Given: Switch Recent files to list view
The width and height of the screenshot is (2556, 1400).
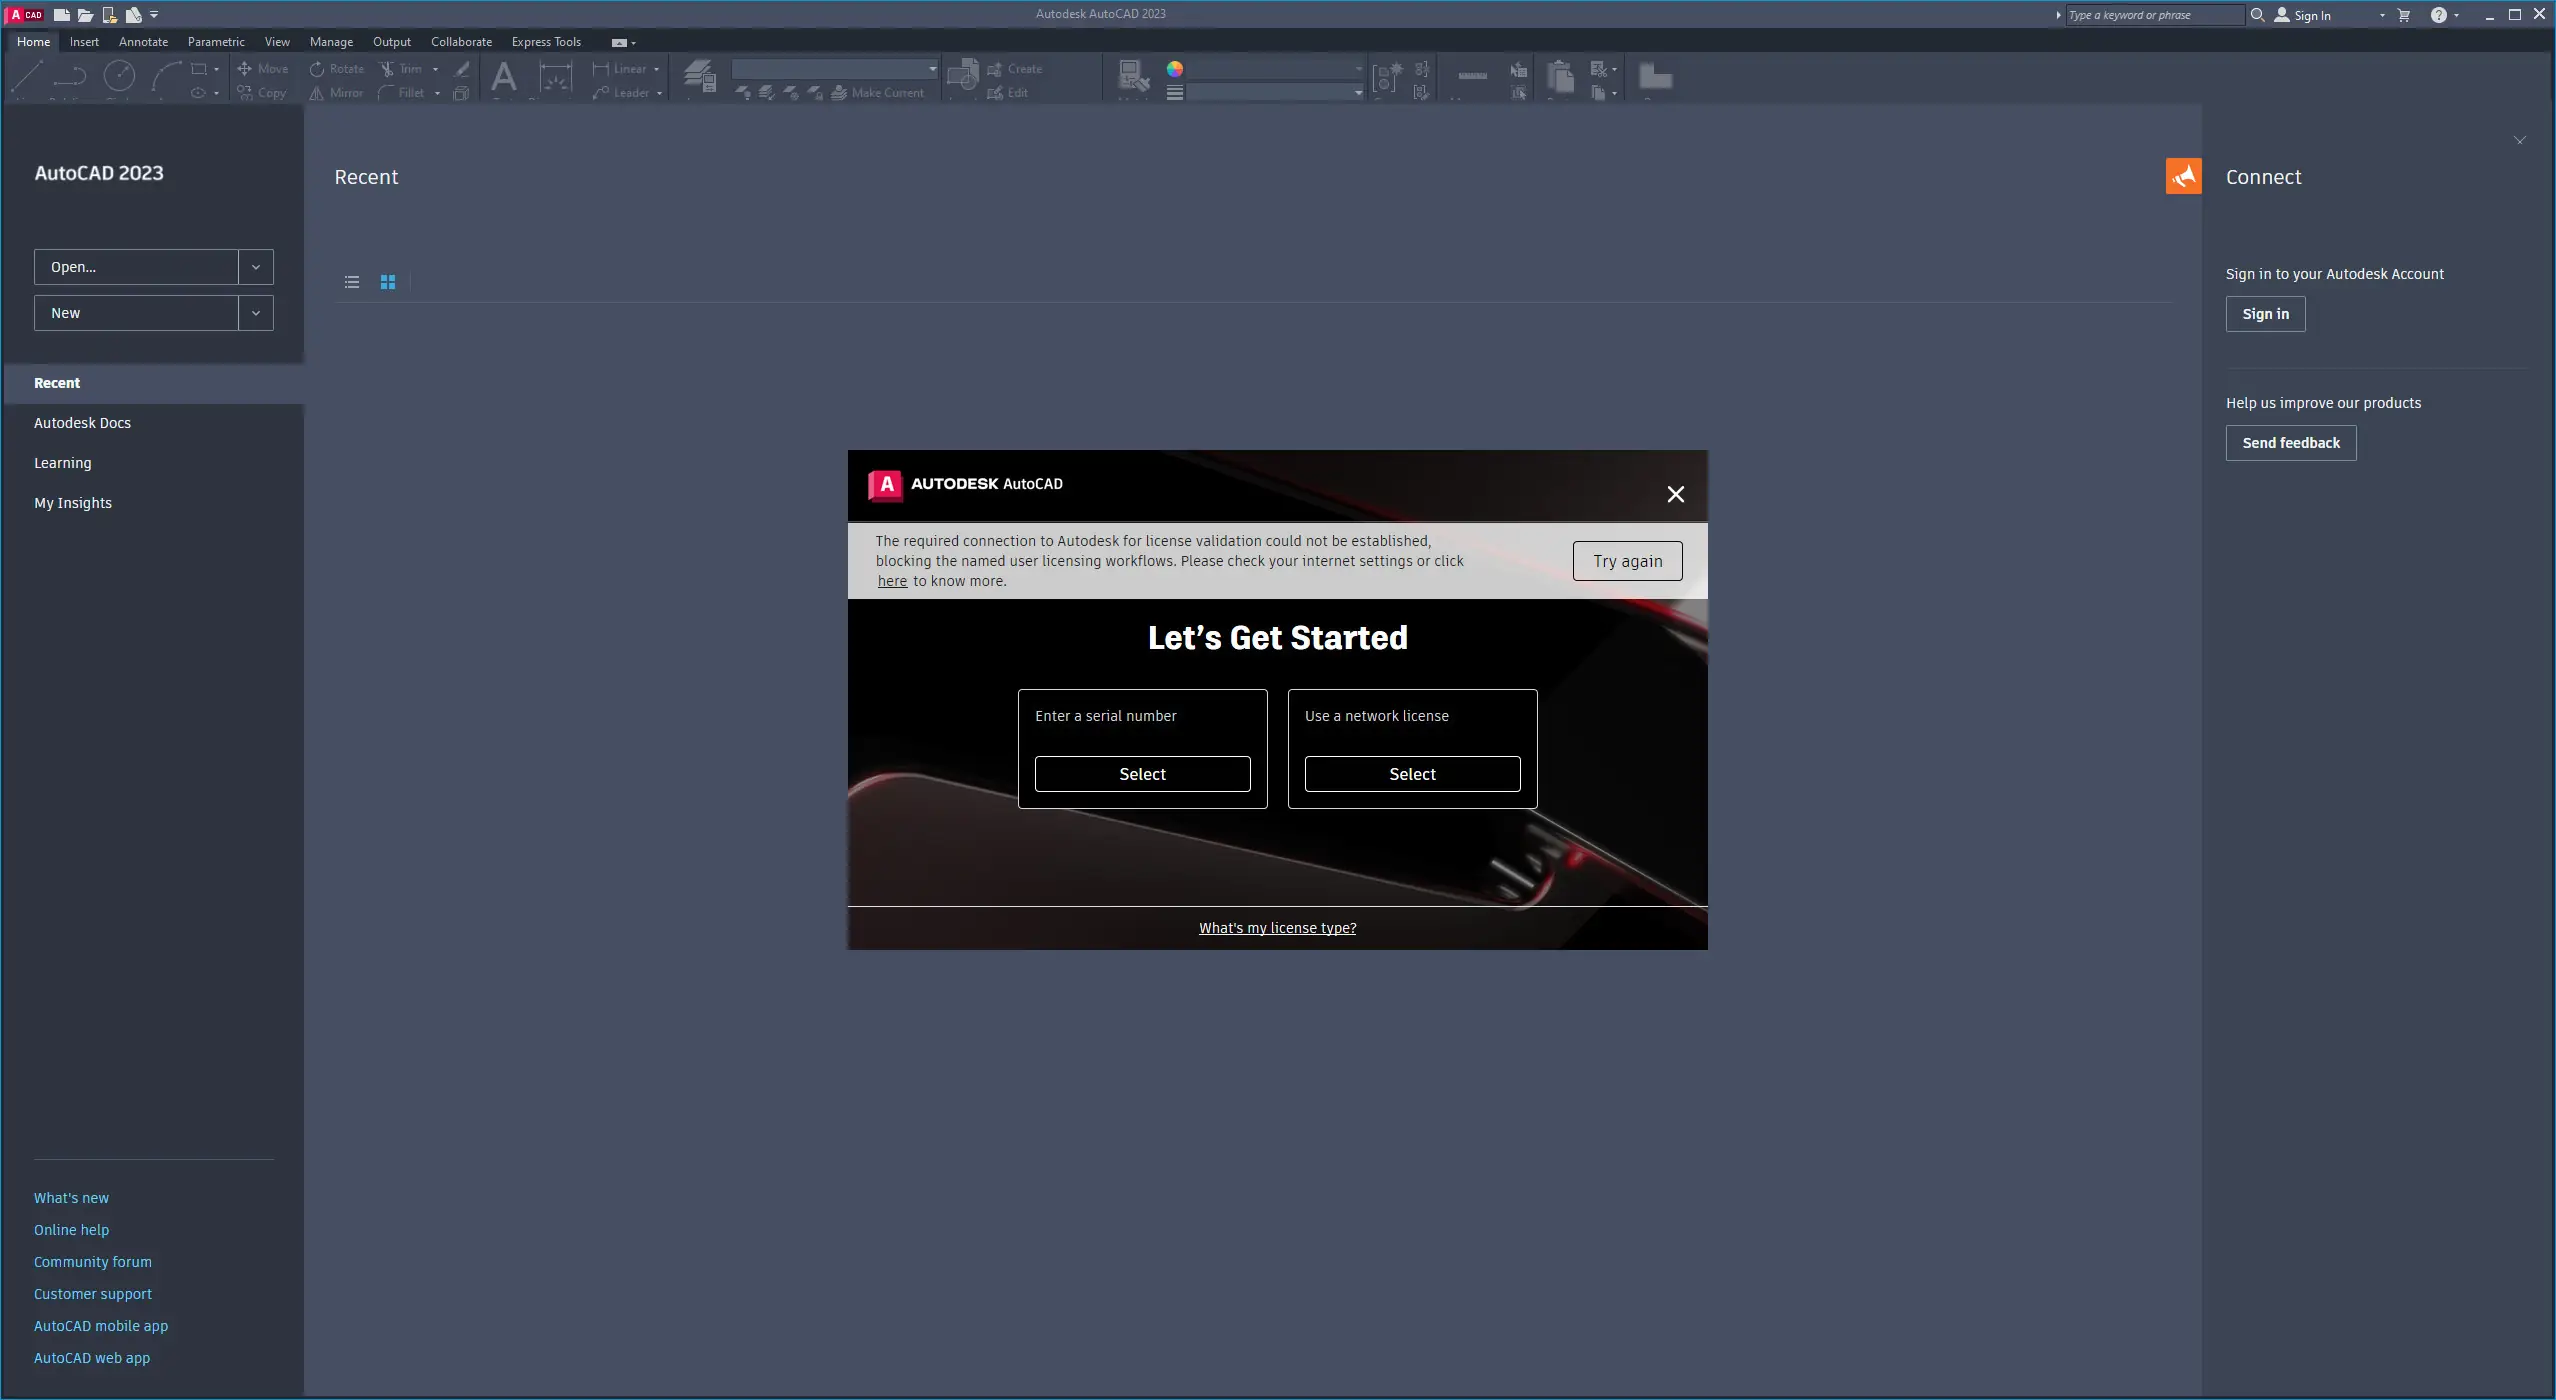Looking at the screenshot, I should [x=352, y=282].
